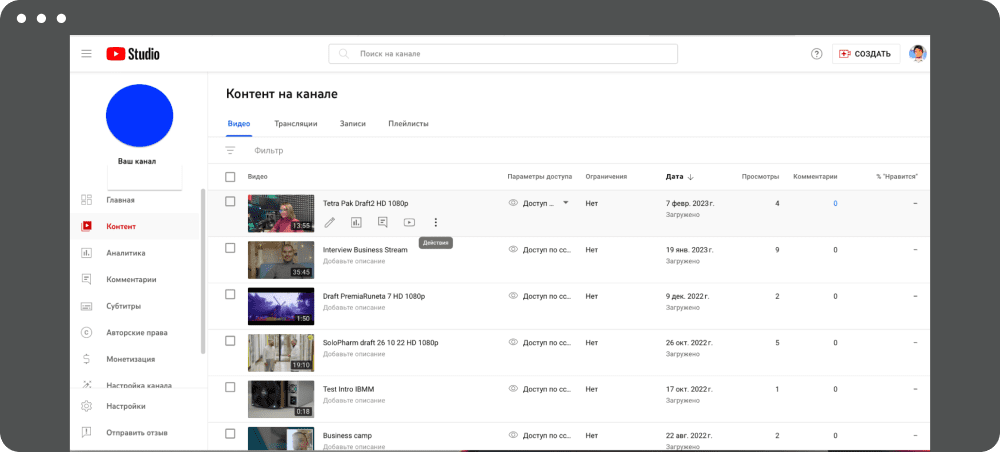The height and width of the screenshot is (452, 1000).
Task: Open access setting for SoloPharm draft
Action: point(547,342)
